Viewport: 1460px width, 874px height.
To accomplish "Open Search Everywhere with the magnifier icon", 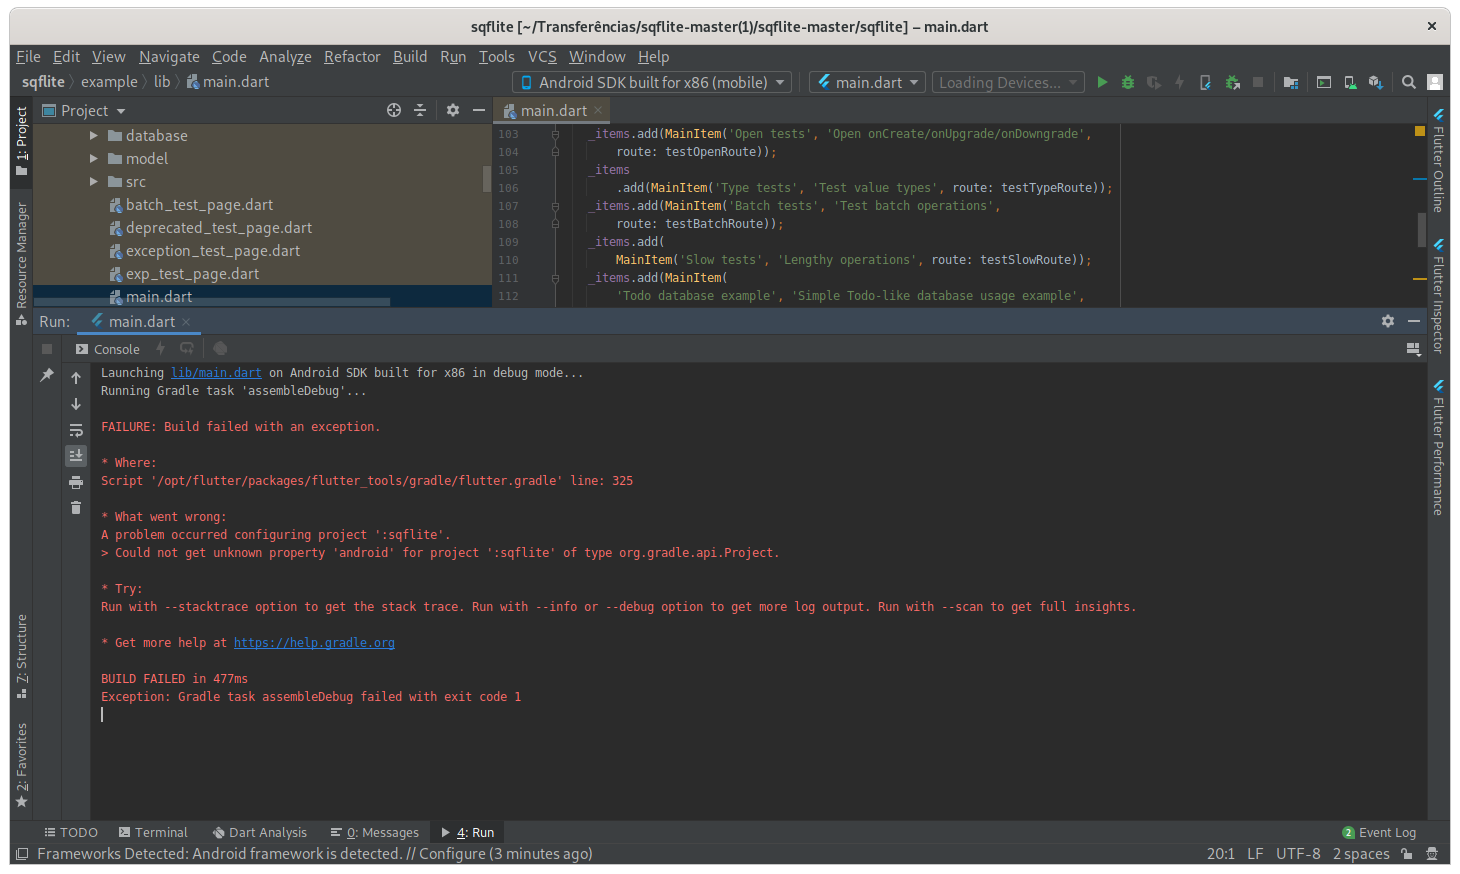I will (1408, 82).
